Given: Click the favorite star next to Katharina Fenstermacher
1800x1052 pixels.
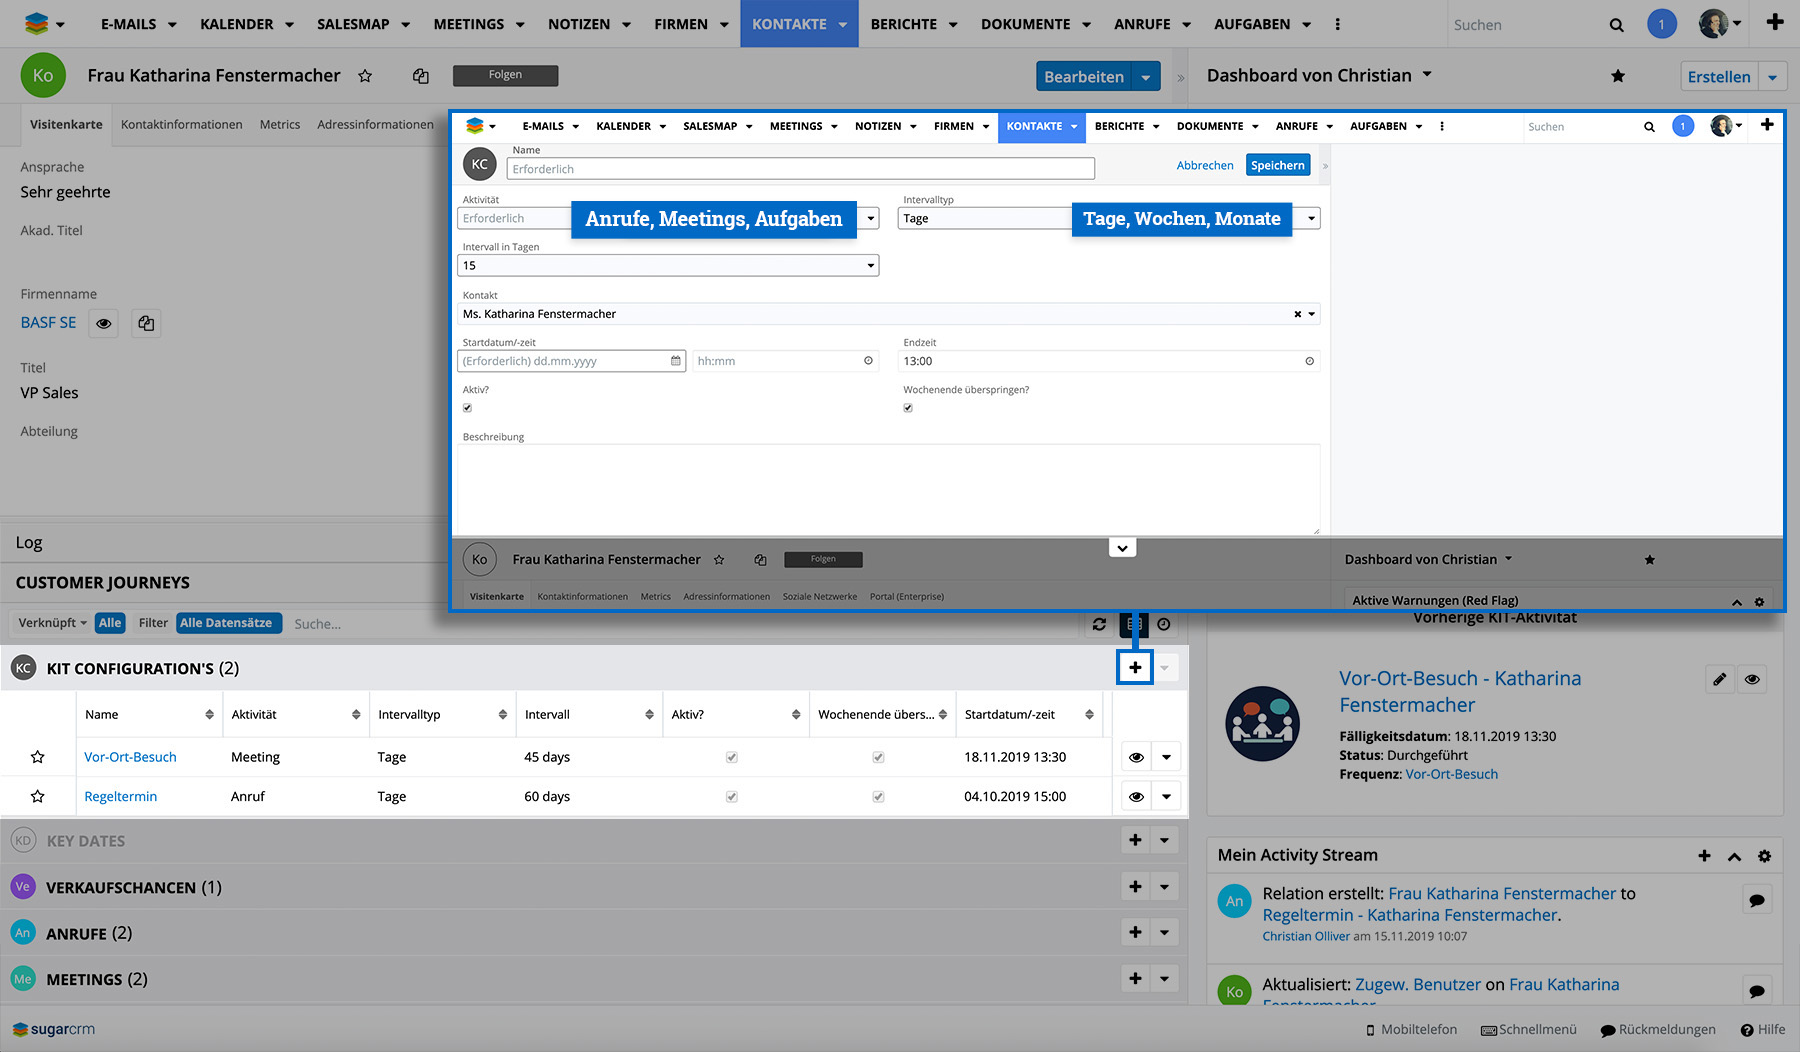Looking at the screenshot, I should click(x=365, y=76).
